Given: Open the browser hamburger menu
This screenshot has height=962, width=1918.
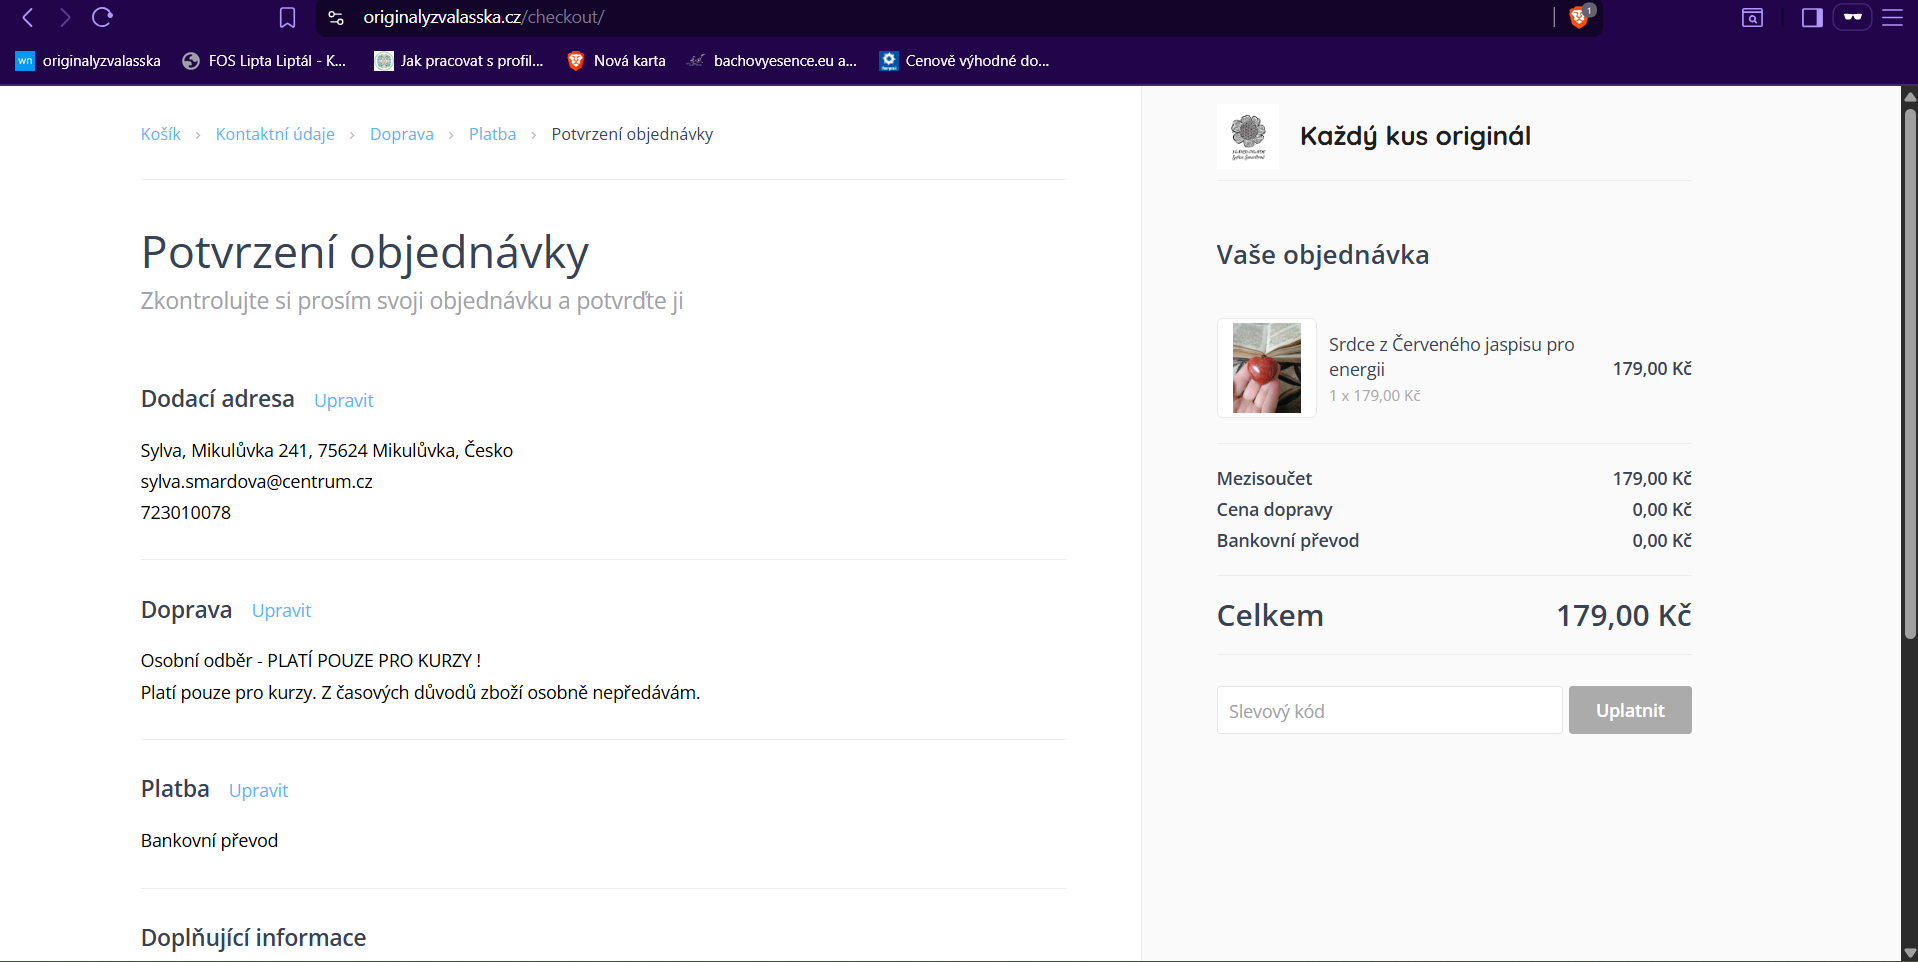Looking at the screenshot, I should coord(1892,17).
